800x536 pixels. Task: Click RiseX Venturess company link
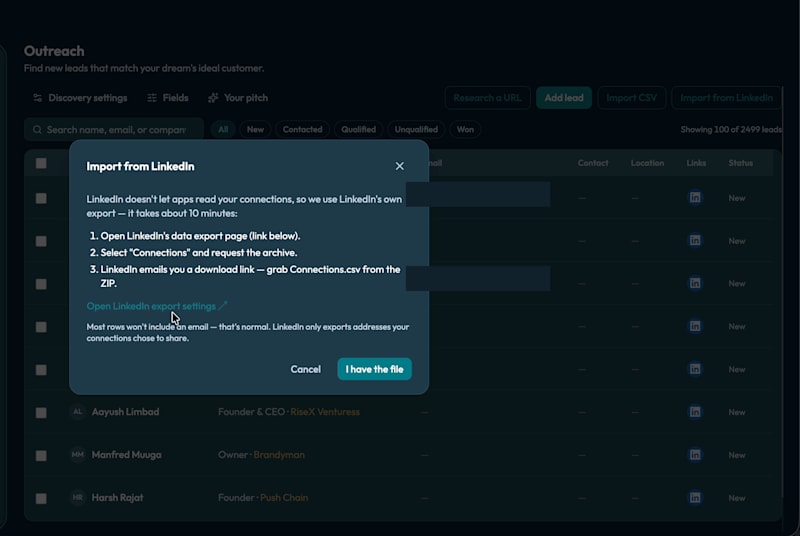[325, 412]
